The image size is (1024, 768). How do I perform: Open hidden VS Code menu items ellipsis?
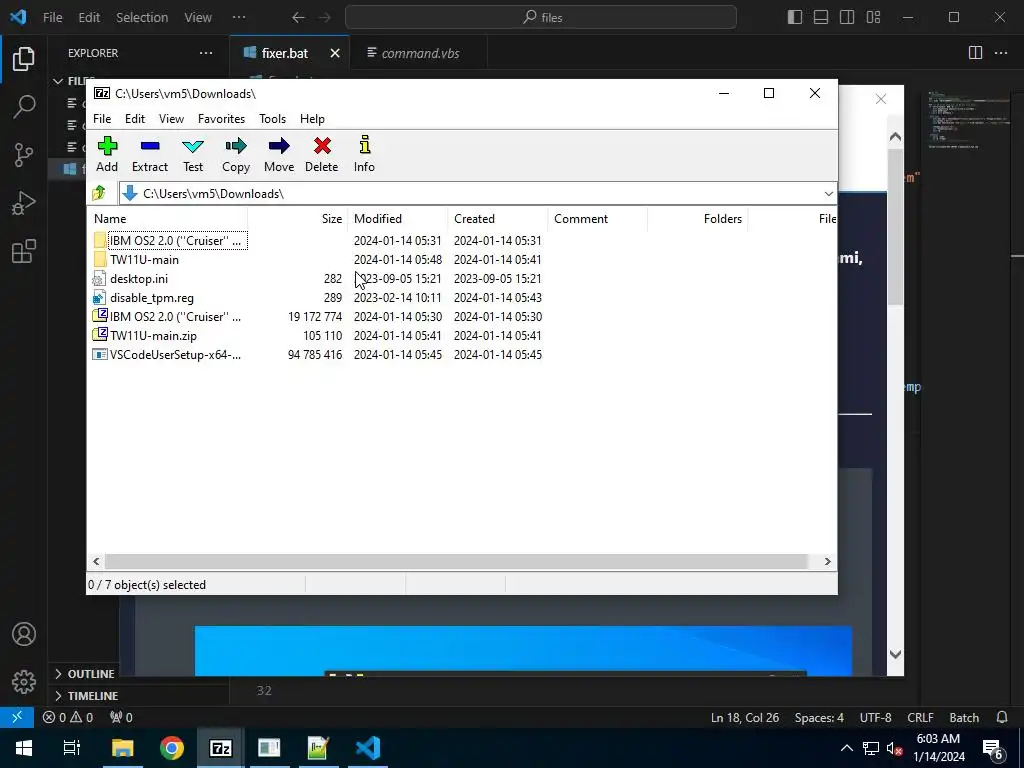pos(239,18)
